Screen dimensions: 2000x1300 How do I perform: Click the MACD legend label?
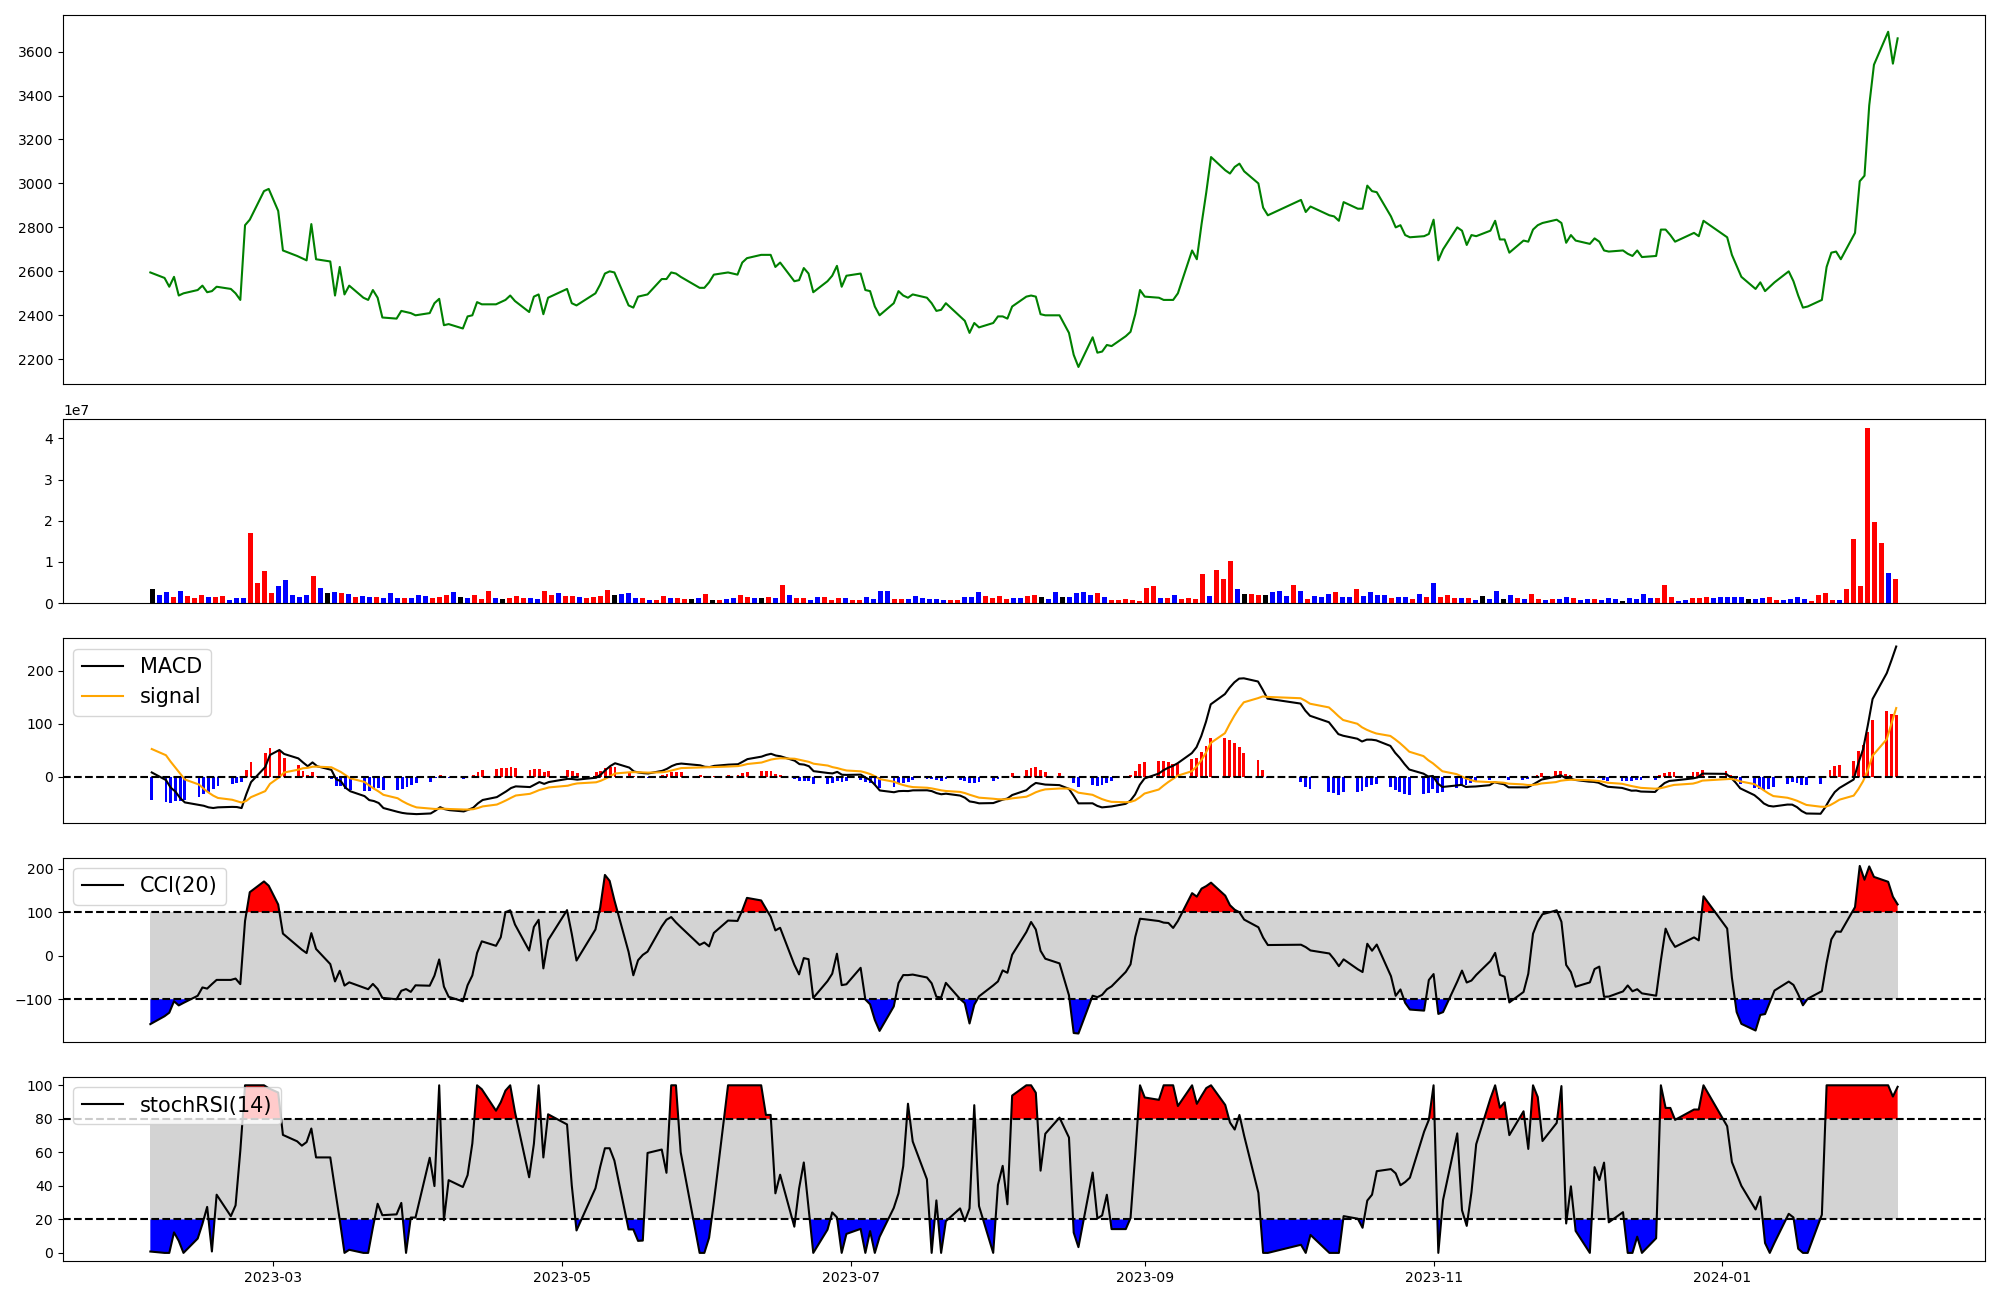(x=170, y=666)
